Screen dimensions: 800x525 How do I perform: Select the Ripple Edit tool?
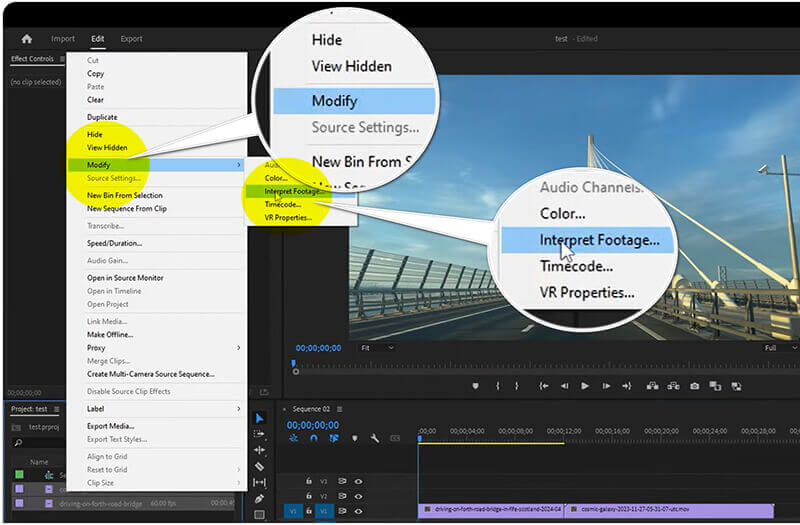tap(259, 450)
